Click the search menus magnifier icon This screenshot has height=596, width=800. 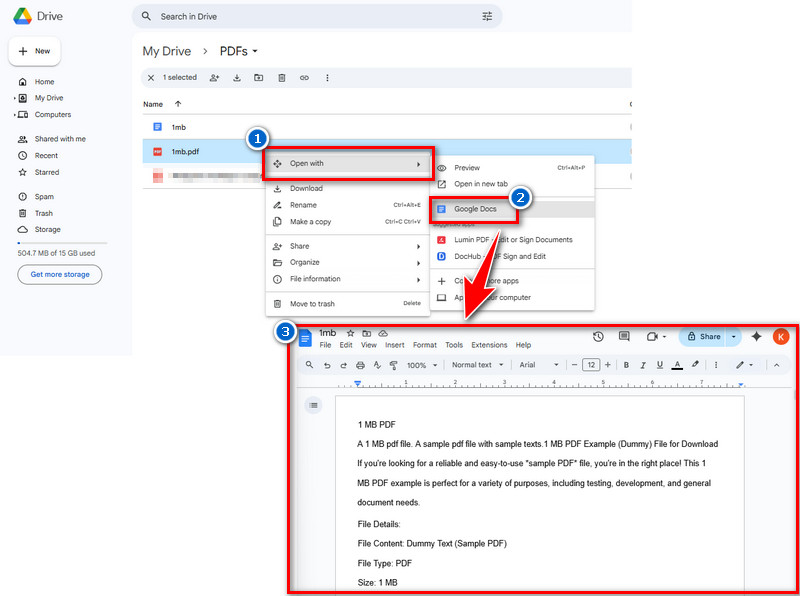[309, 365]
